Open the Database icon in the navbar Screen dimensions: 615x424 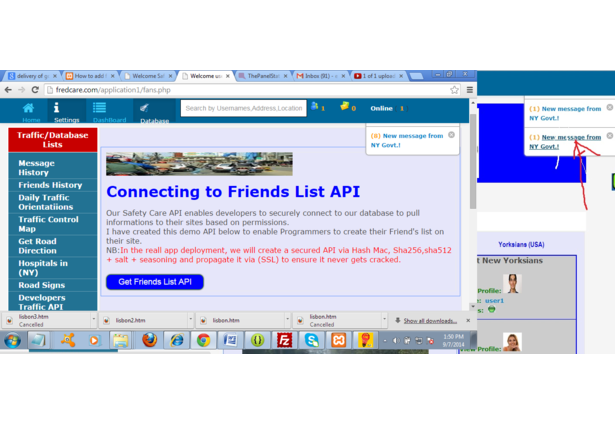pos(144,107)
